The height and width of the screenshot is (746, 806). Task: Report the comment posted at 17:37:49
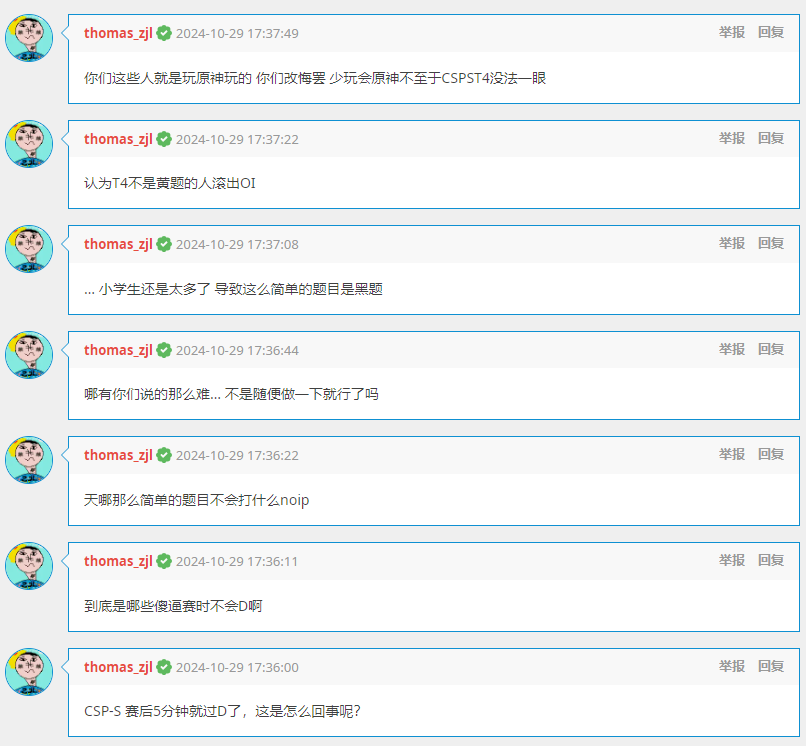click(732, 32)
